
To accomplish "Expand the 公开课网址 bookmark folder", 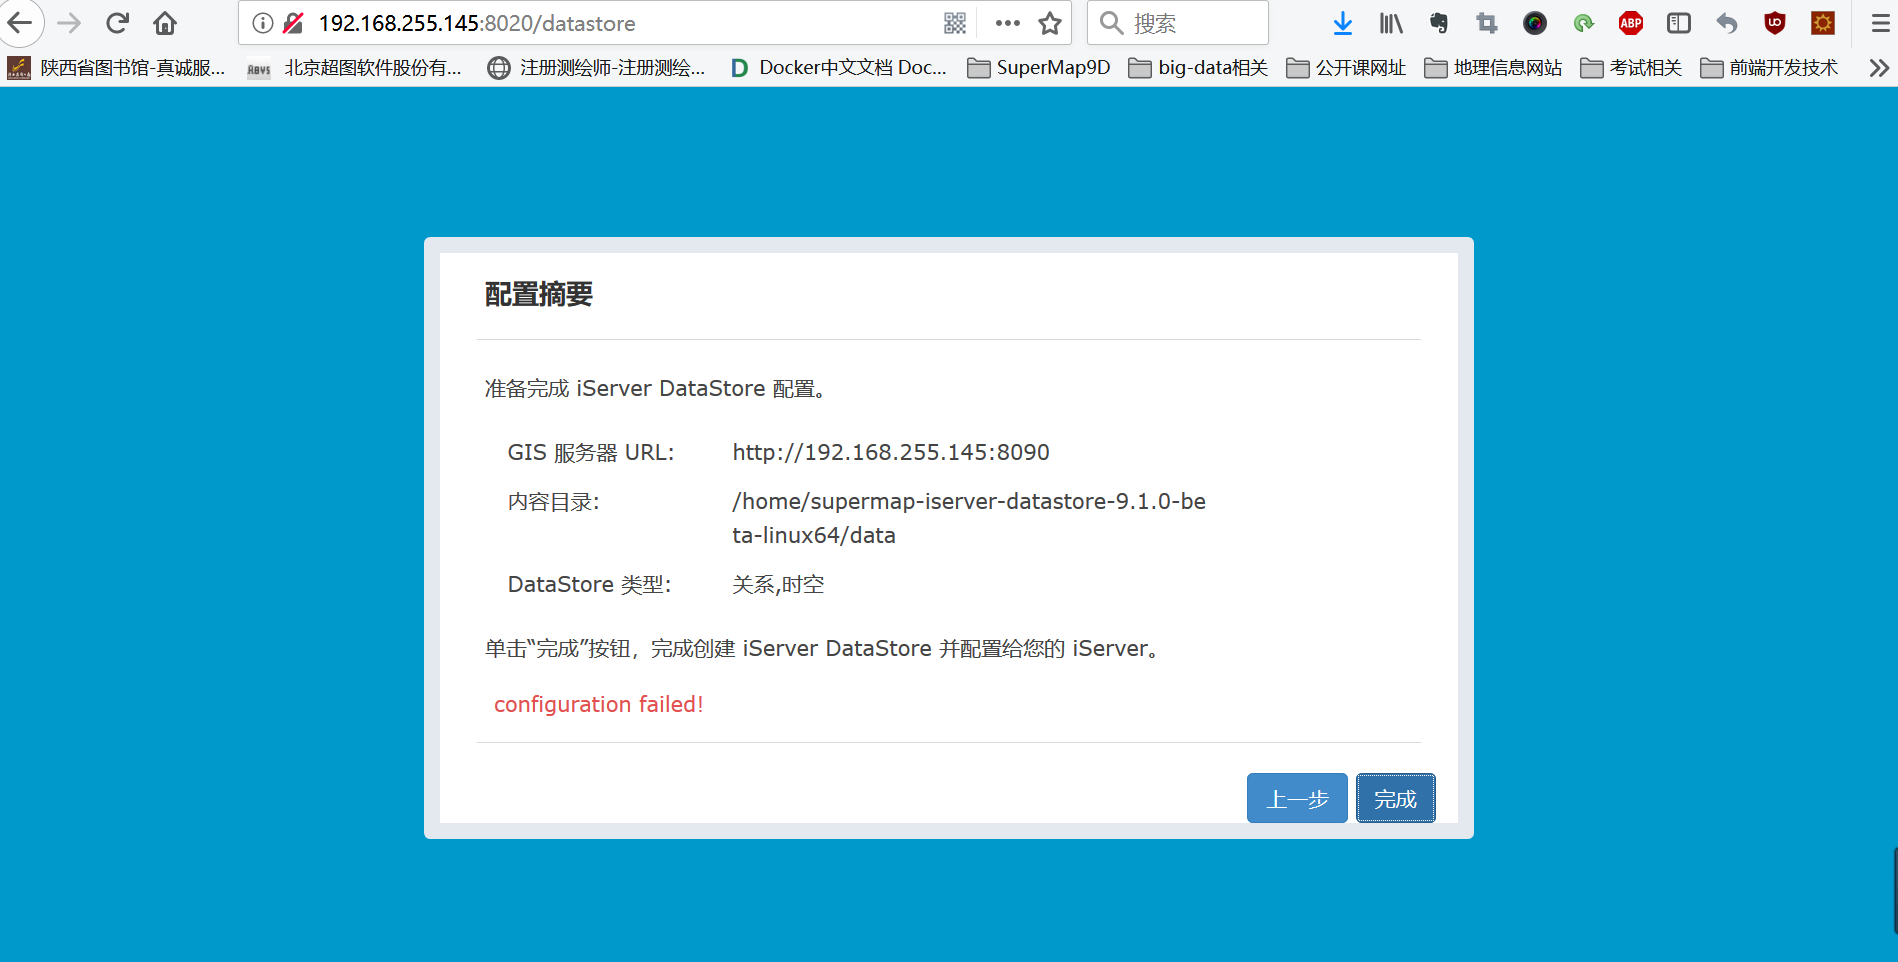I will 1346,68.
